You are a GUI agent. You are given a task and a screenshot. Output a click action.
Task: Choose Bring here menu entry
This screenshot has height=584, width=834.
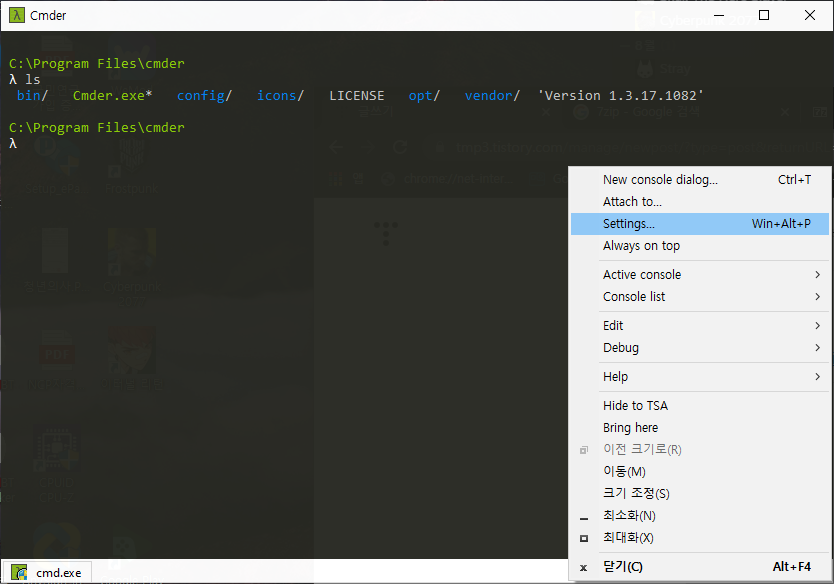(x=699, y=428)
